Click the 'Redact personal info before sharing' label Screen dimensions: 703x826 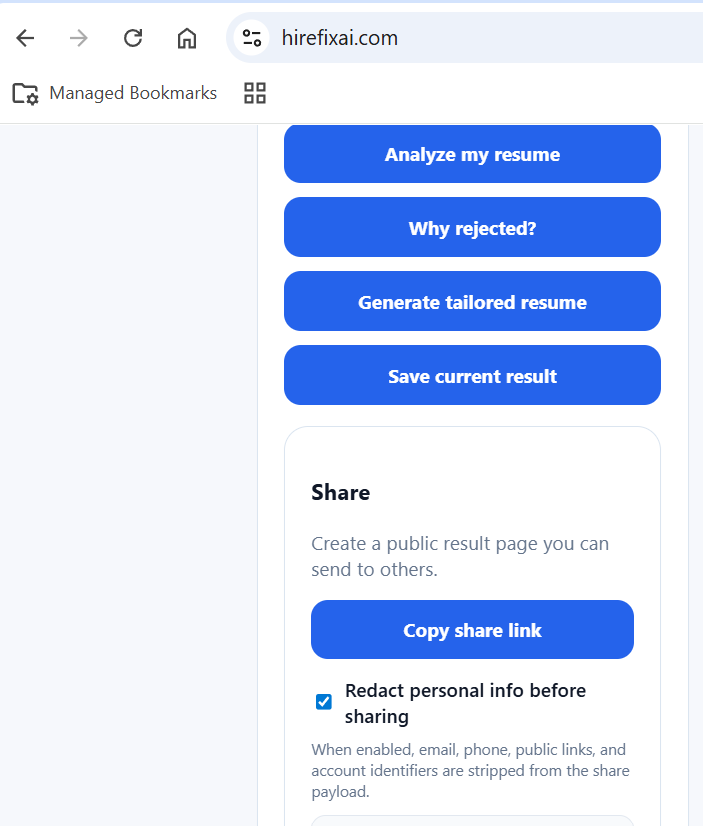(x=465, y=703)
